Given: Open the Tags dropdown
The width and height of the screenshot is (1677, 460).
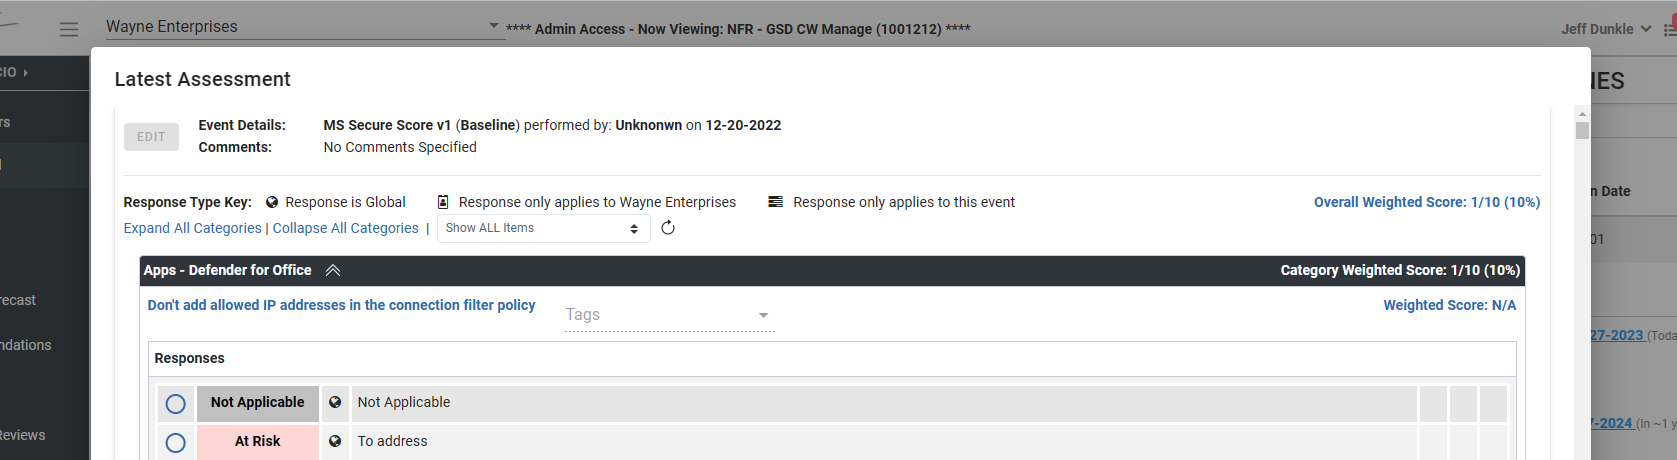Looking at the screenshot, I should point(669,315).
